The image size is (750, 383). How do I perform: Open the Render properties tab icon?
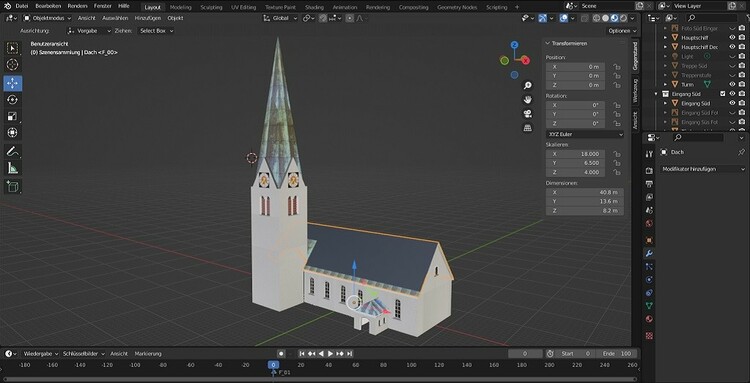pos(649,171)
